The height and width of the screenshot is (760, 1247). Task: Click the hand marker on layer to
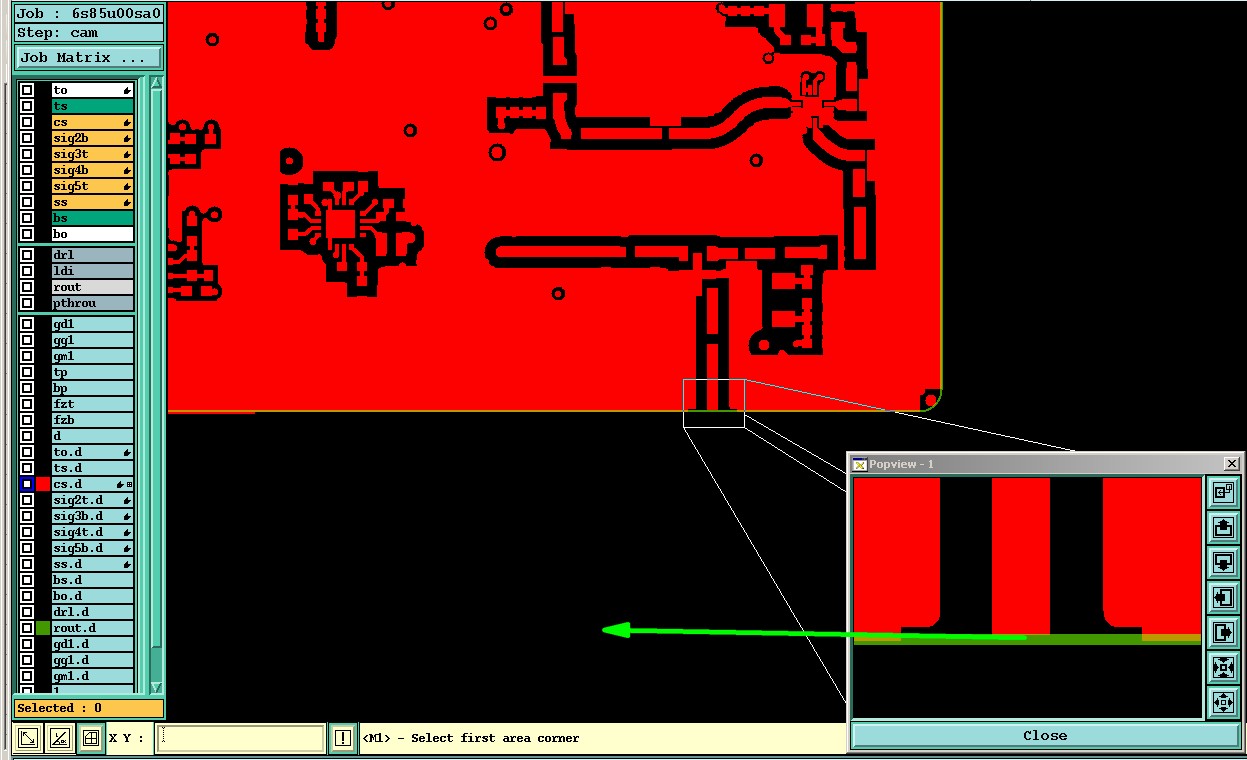[x=127, y=91]
